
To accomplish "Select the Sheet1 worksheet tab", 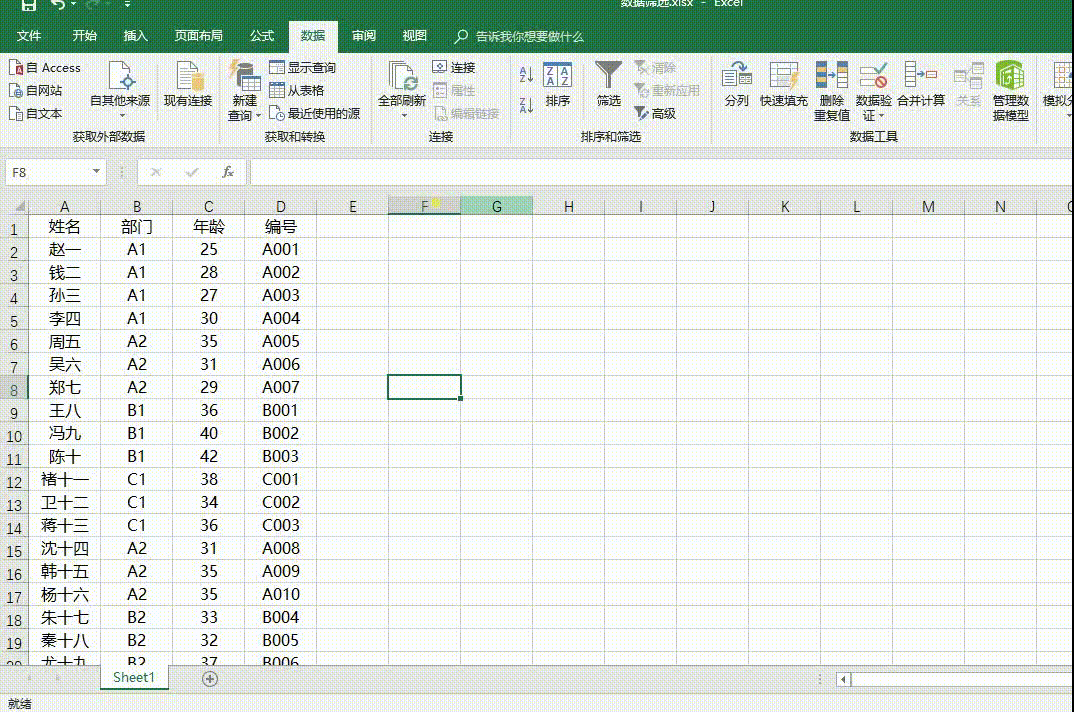I will coord(134,678).
